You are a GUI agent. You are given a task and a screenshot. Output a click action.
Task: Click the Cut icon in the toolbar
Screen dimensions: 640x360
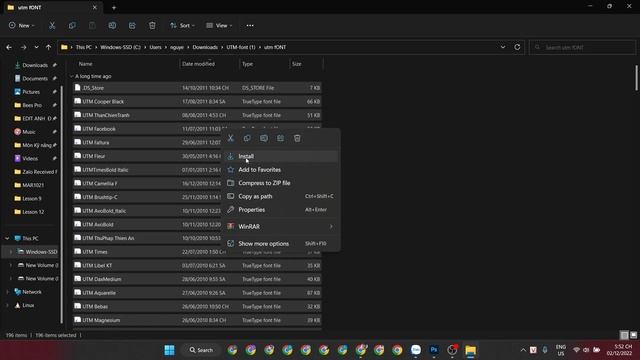52,26
